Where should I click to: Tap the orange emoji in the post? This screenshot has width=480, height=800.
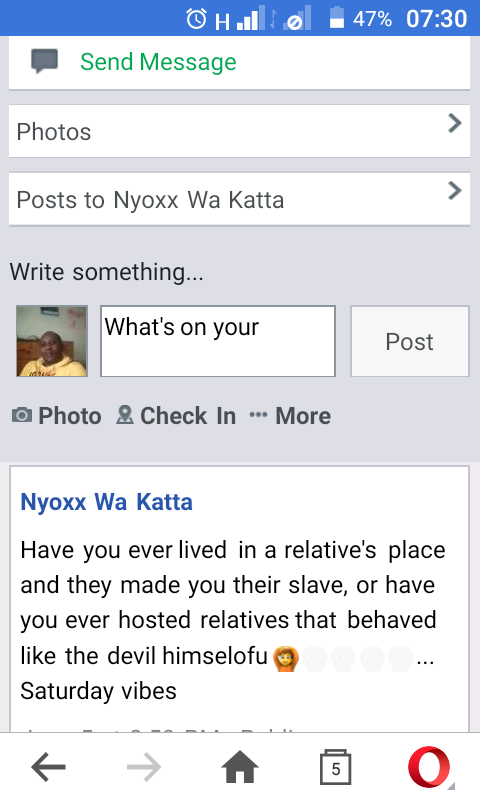[x=286, y=658]
